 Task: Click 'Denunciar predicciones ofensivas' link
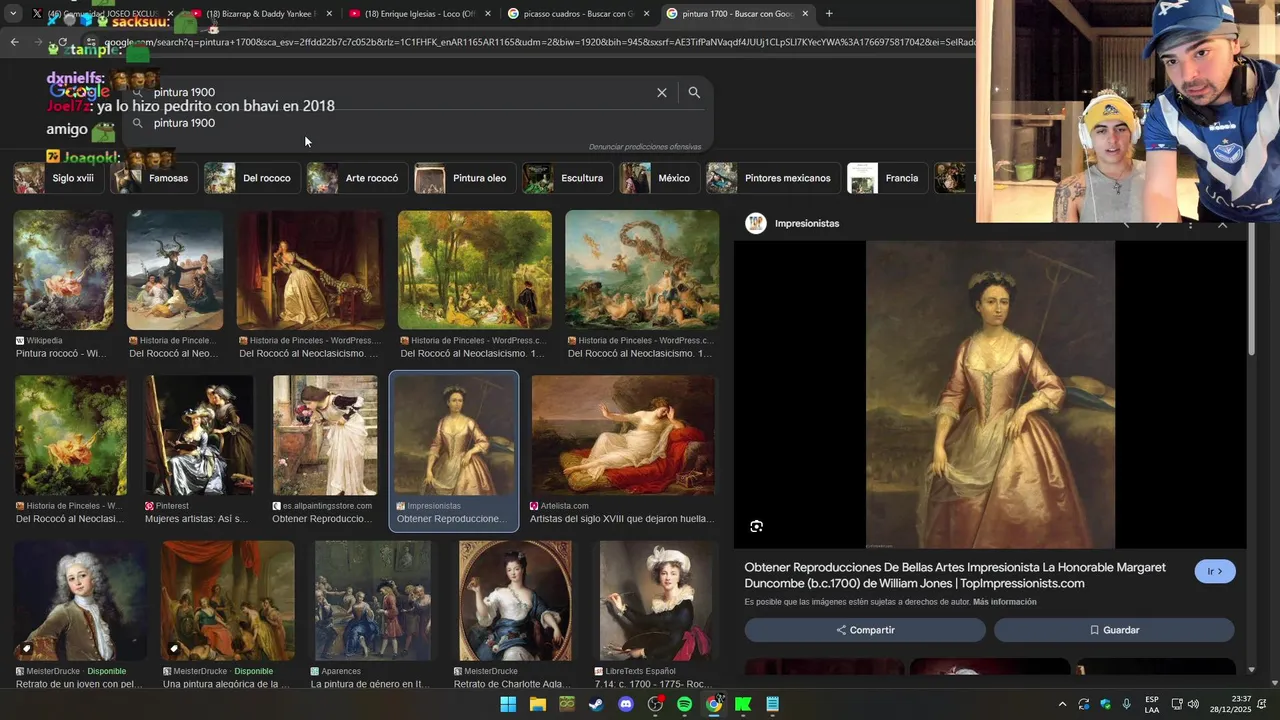click(645, 147)
